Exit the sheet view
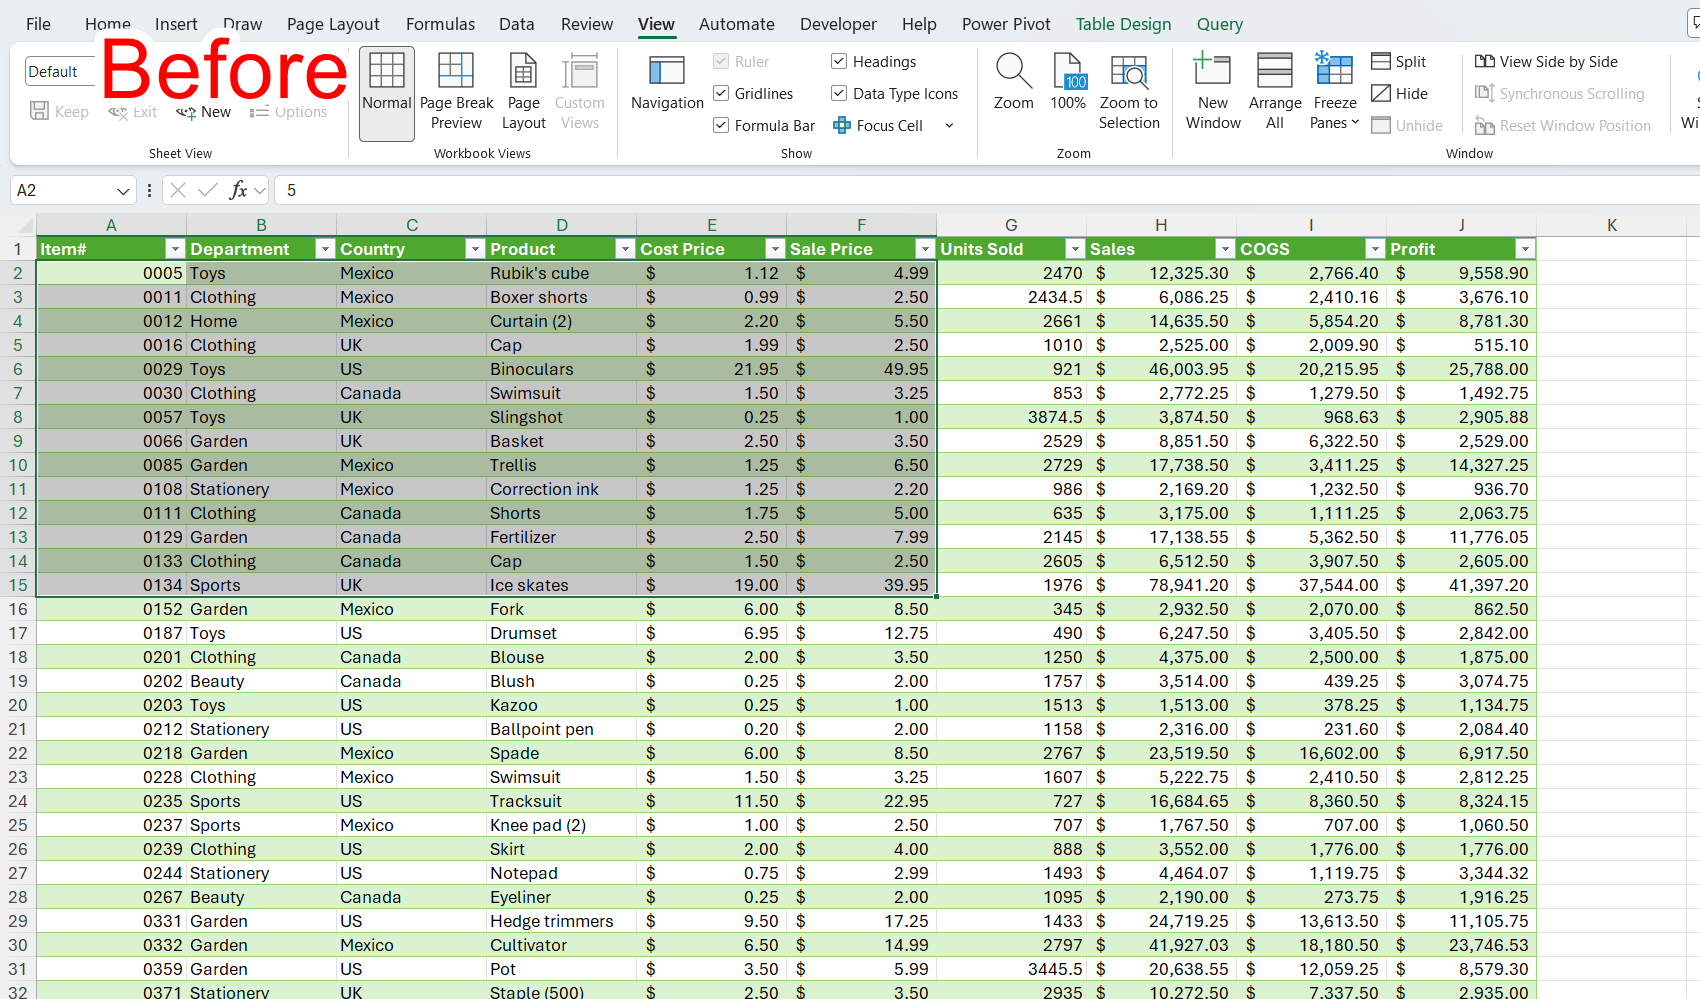Viewport: 1700px width, 999px height. [x=133, y=112]
